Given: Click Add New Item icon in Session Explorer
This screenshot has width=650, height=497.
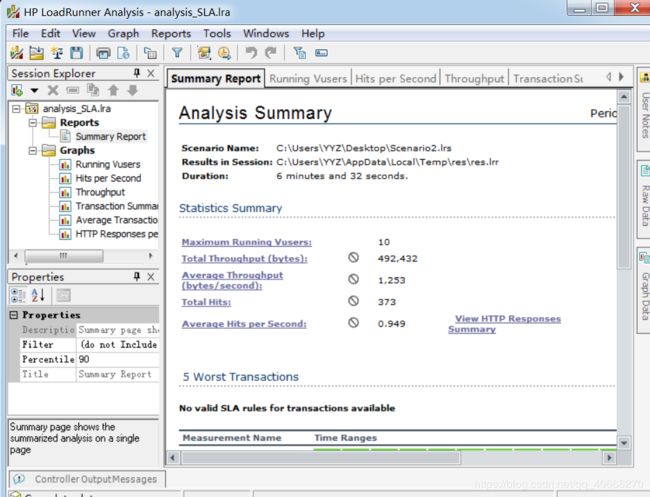Looking at the screenshot, I should [17, 90].
